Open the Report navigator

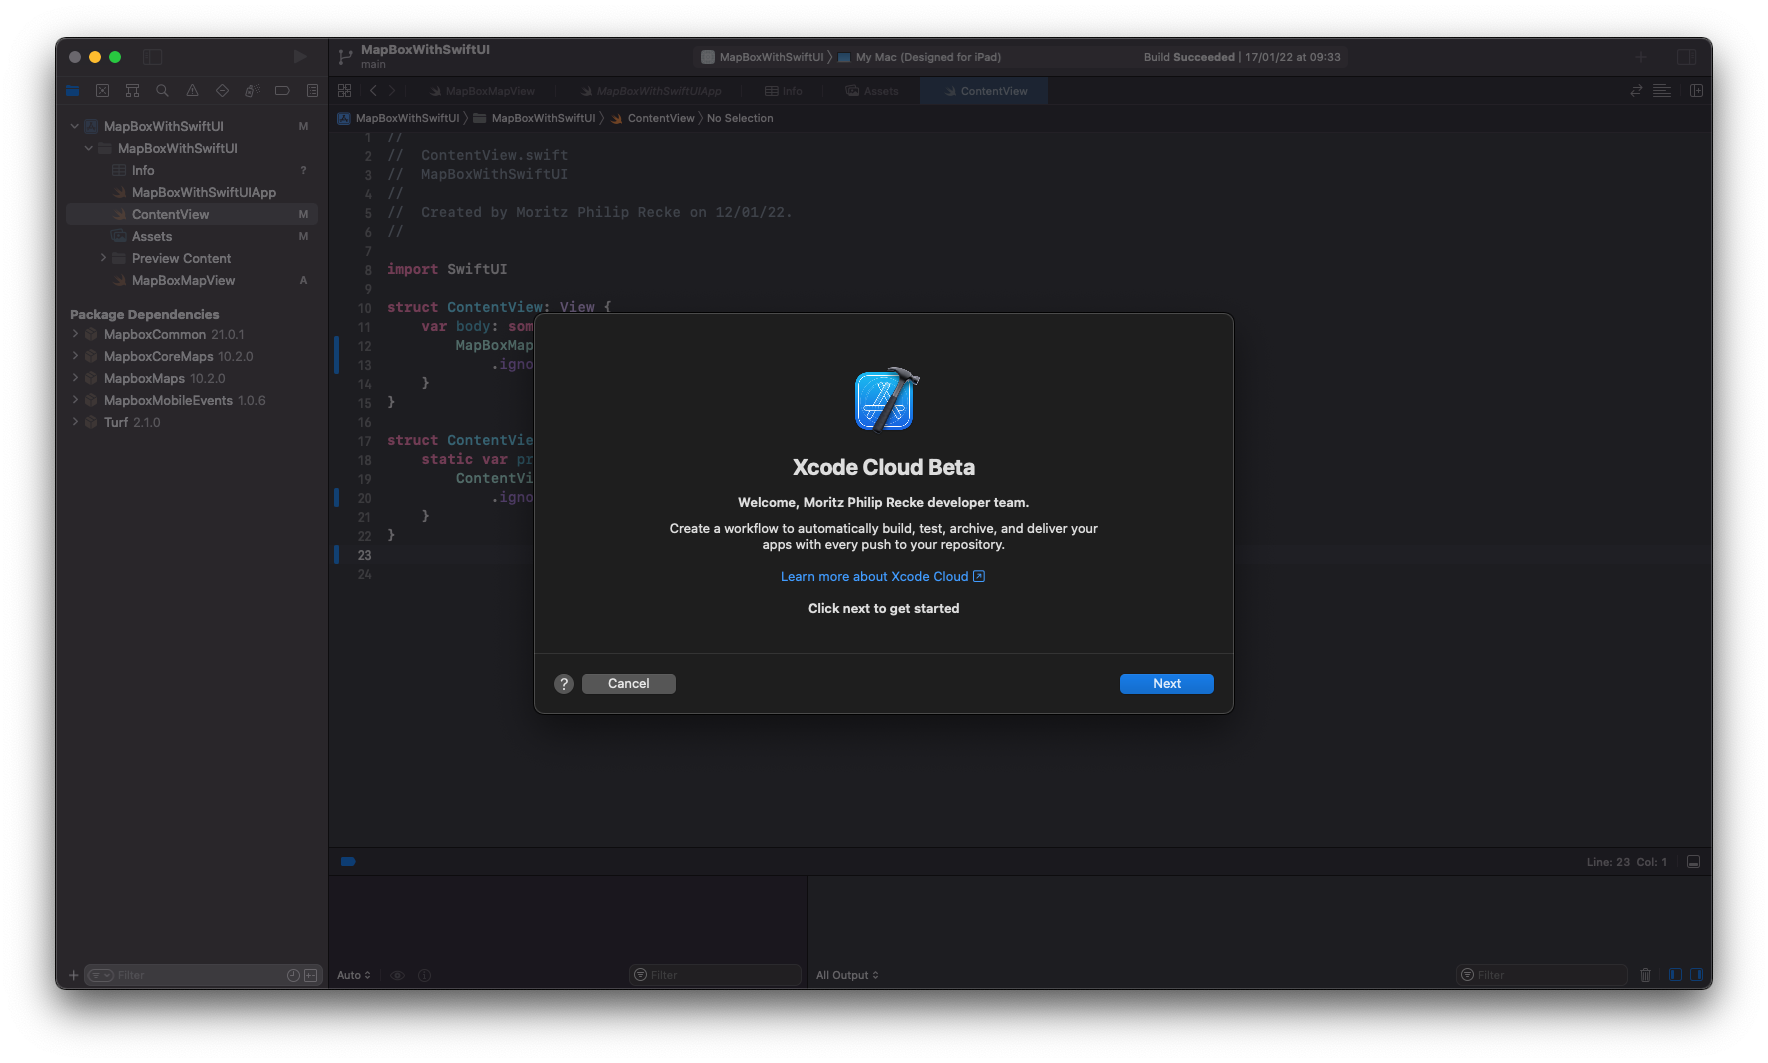pyautogui.click(x=312, y=91)
